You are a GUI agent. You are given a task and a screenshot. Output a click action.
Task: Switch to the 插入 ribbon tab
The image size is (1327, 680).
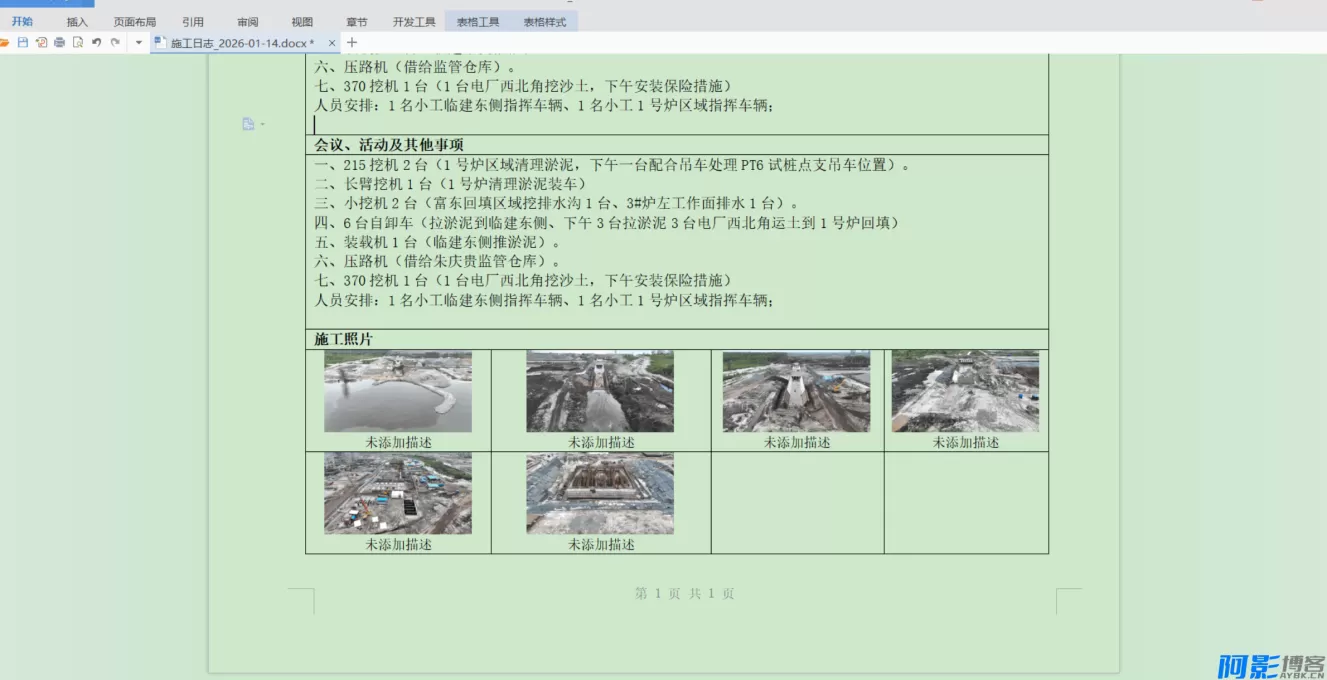coord(77,20)
